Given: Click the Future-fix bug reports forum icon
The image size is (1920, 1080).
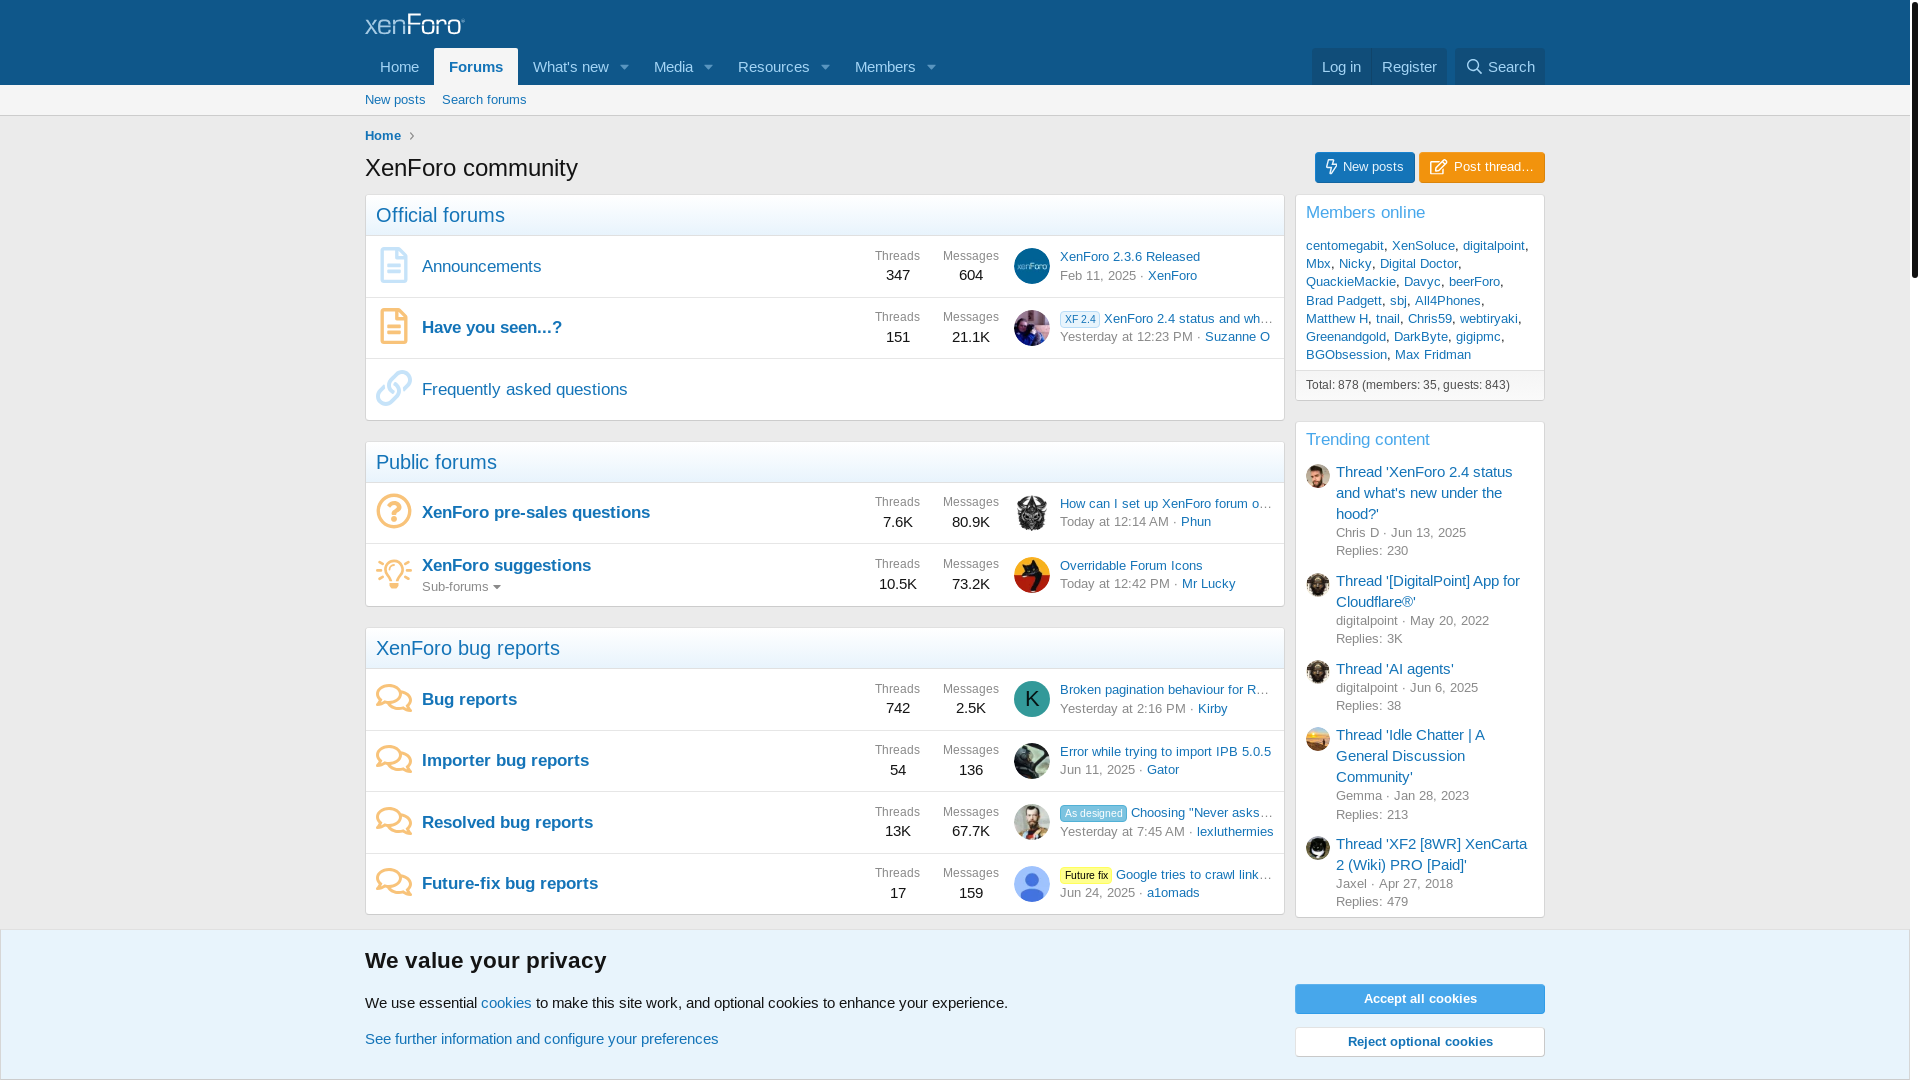Looking at the screenshot, I should click(x=394, y=882).
